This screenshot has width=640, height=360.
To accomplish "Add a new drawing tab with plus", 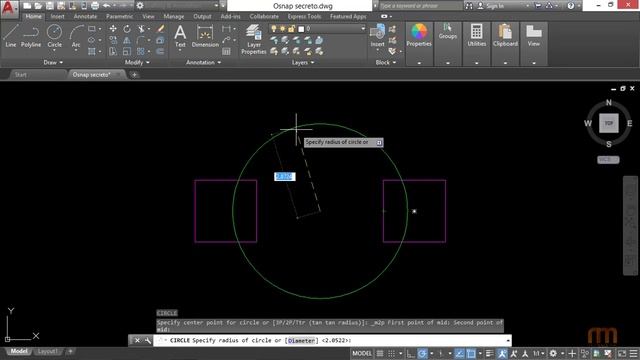I will click(x=134, y=75).
